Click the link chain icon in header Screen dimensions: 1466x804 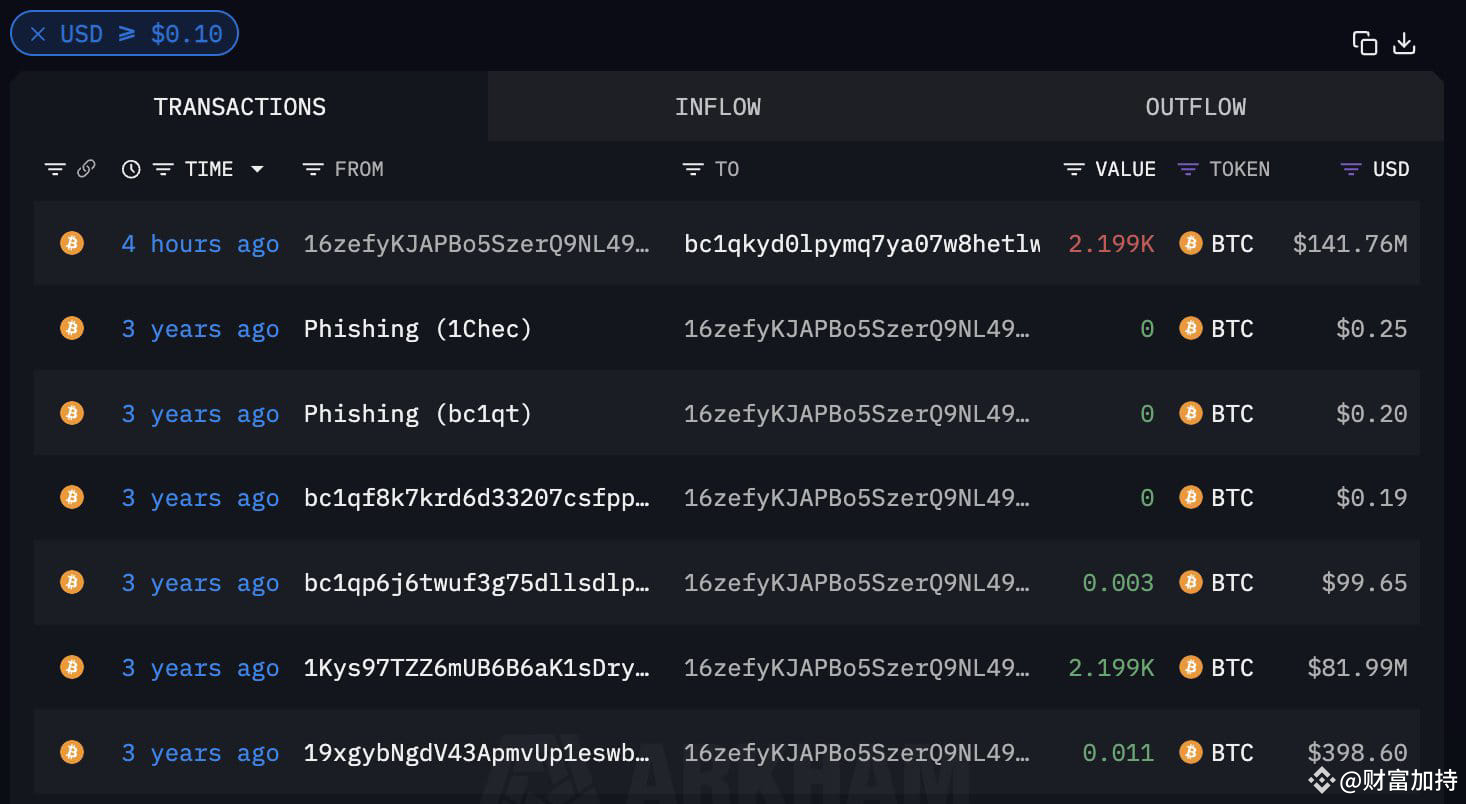tap(86, 169)
